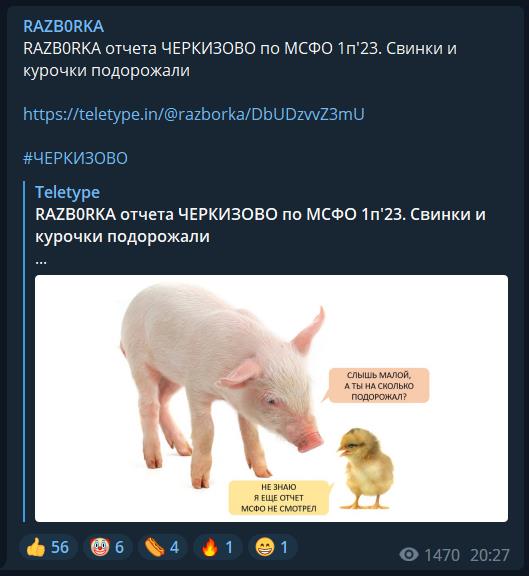
Task: Click the thumbs-up reaction with 56
Action: coord(48,547)
